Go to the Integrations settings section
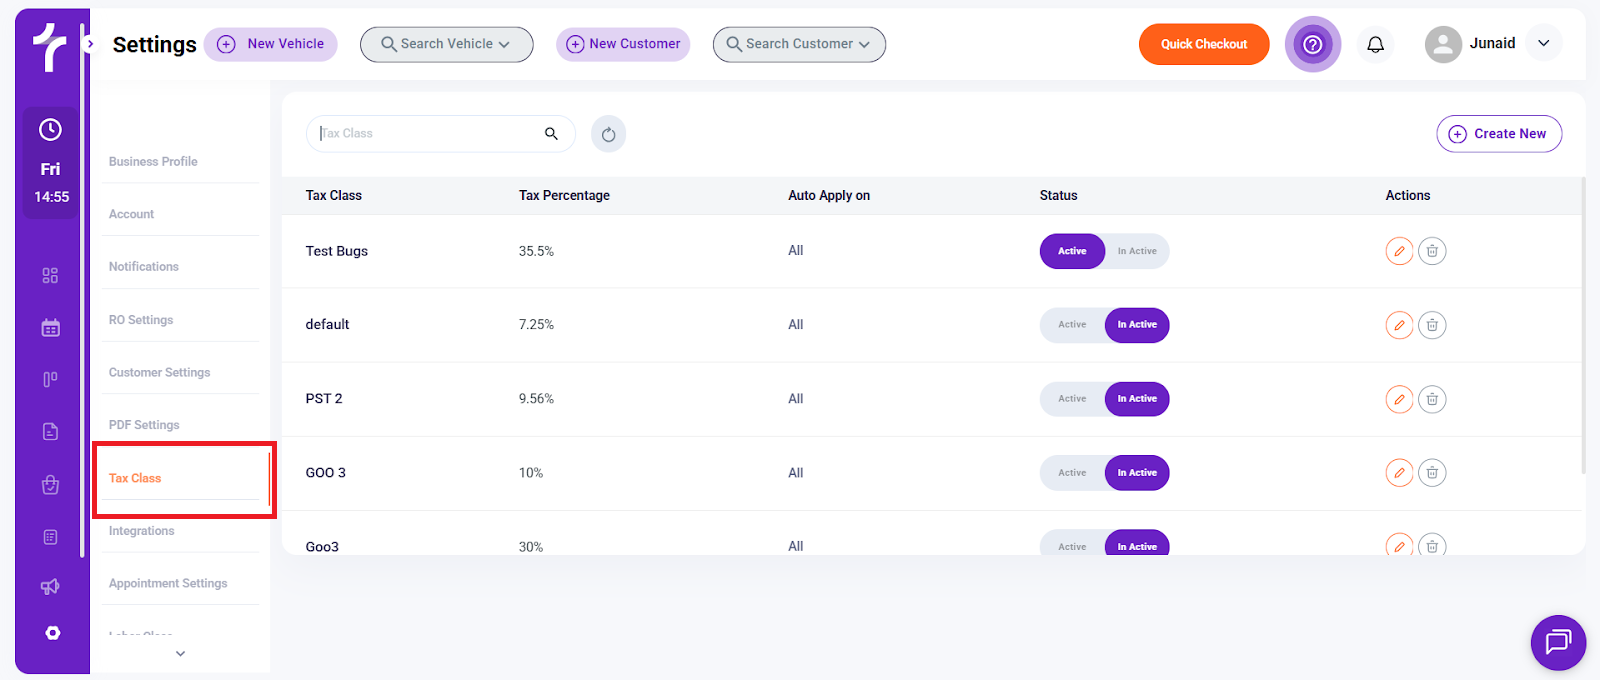The image size is (1600, 680). pyautogui.click(x=142, y=531)
